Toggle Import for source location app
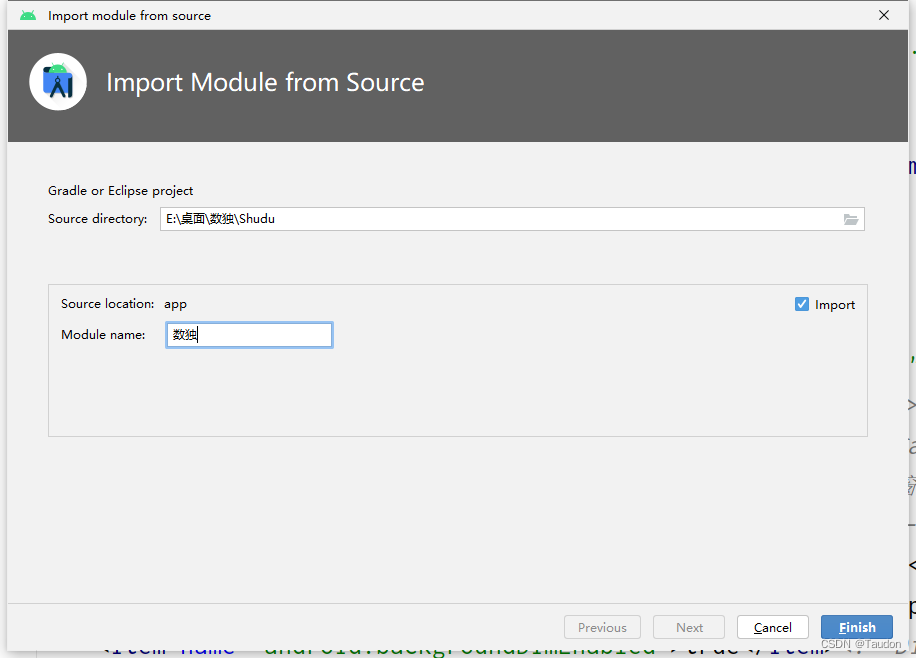Screen dimensions: 916x658 [x=802, y=304]
